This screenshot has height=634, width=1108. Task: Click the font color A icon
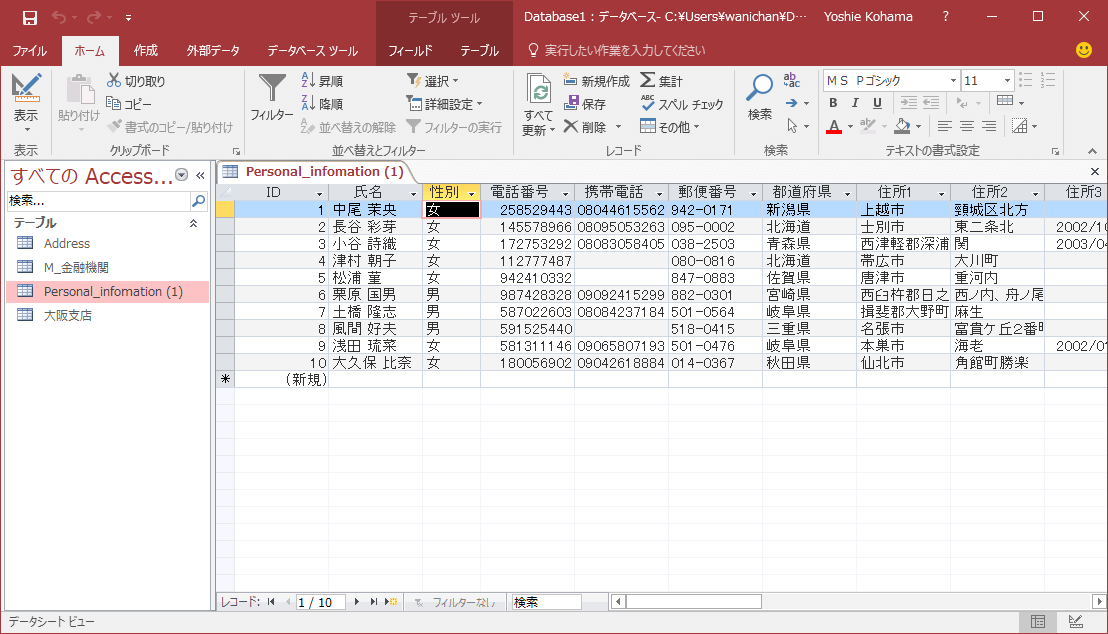point(834,127)
